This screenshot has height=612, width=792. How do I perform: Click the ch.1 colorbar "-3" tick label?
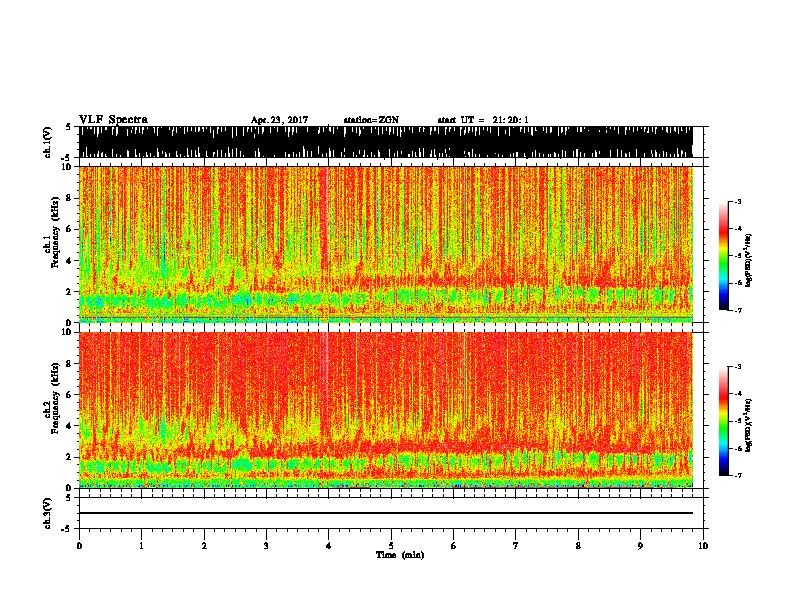coord(738,201)
